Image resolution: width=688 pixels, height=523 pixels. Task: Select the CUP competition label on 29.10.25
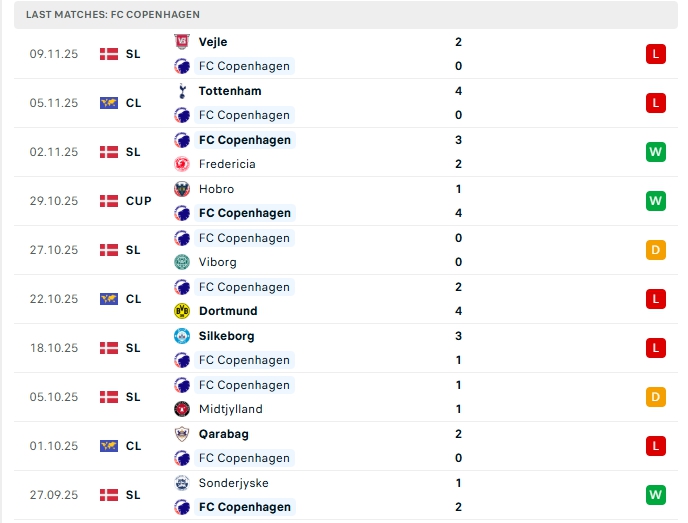(x=139, y=201)
